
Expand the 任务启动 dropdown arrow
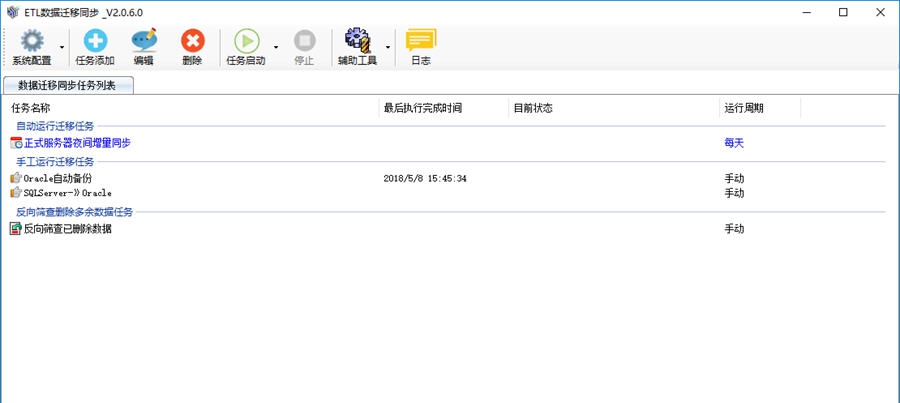(276, 47)
